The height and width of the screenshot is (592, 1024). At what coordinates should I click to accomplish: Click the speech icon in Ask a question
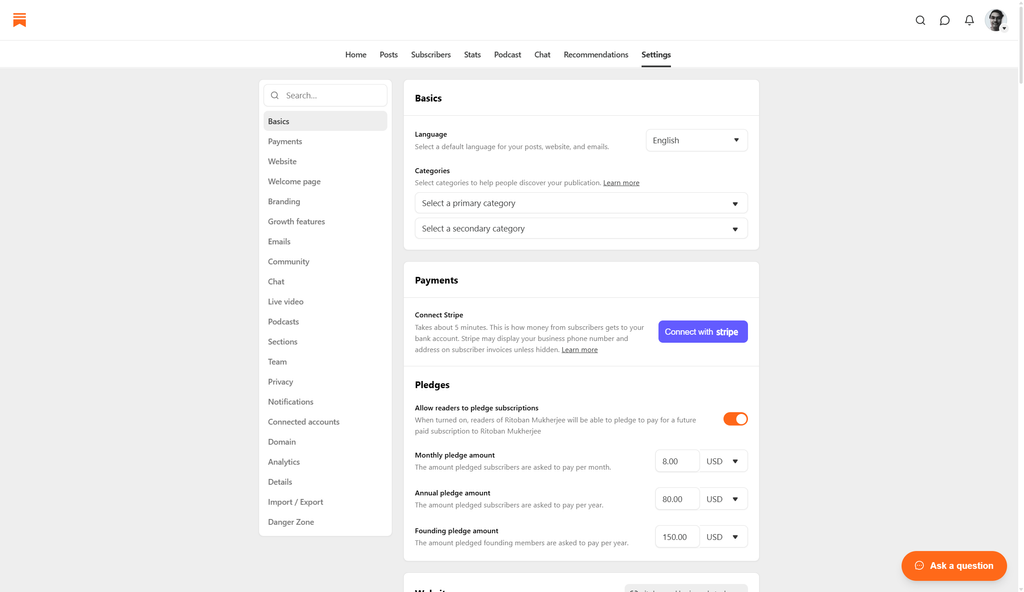tap(919, 566)
